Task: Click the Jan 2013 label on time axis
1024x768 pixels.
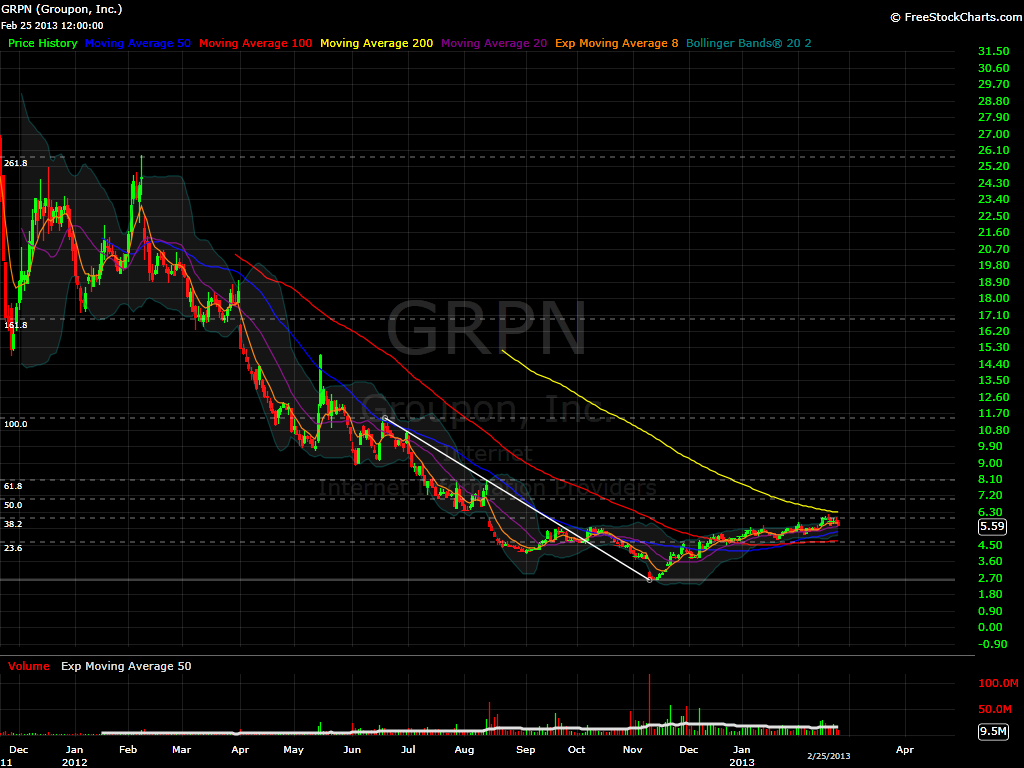Action: click(x=741, y=754)
